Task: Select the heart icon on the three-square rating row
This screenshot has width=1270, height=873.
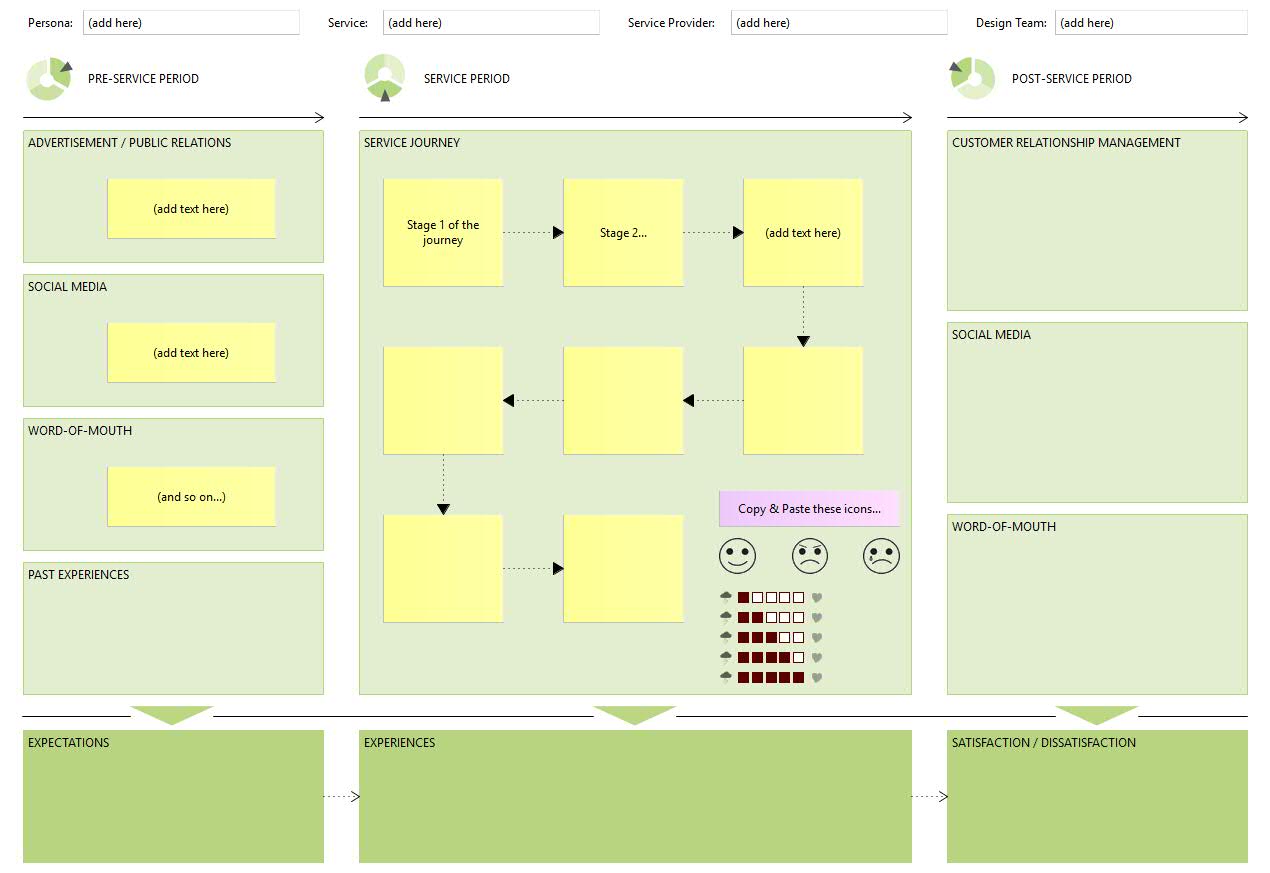Action: pyautogui.click(x=816, y=638)
